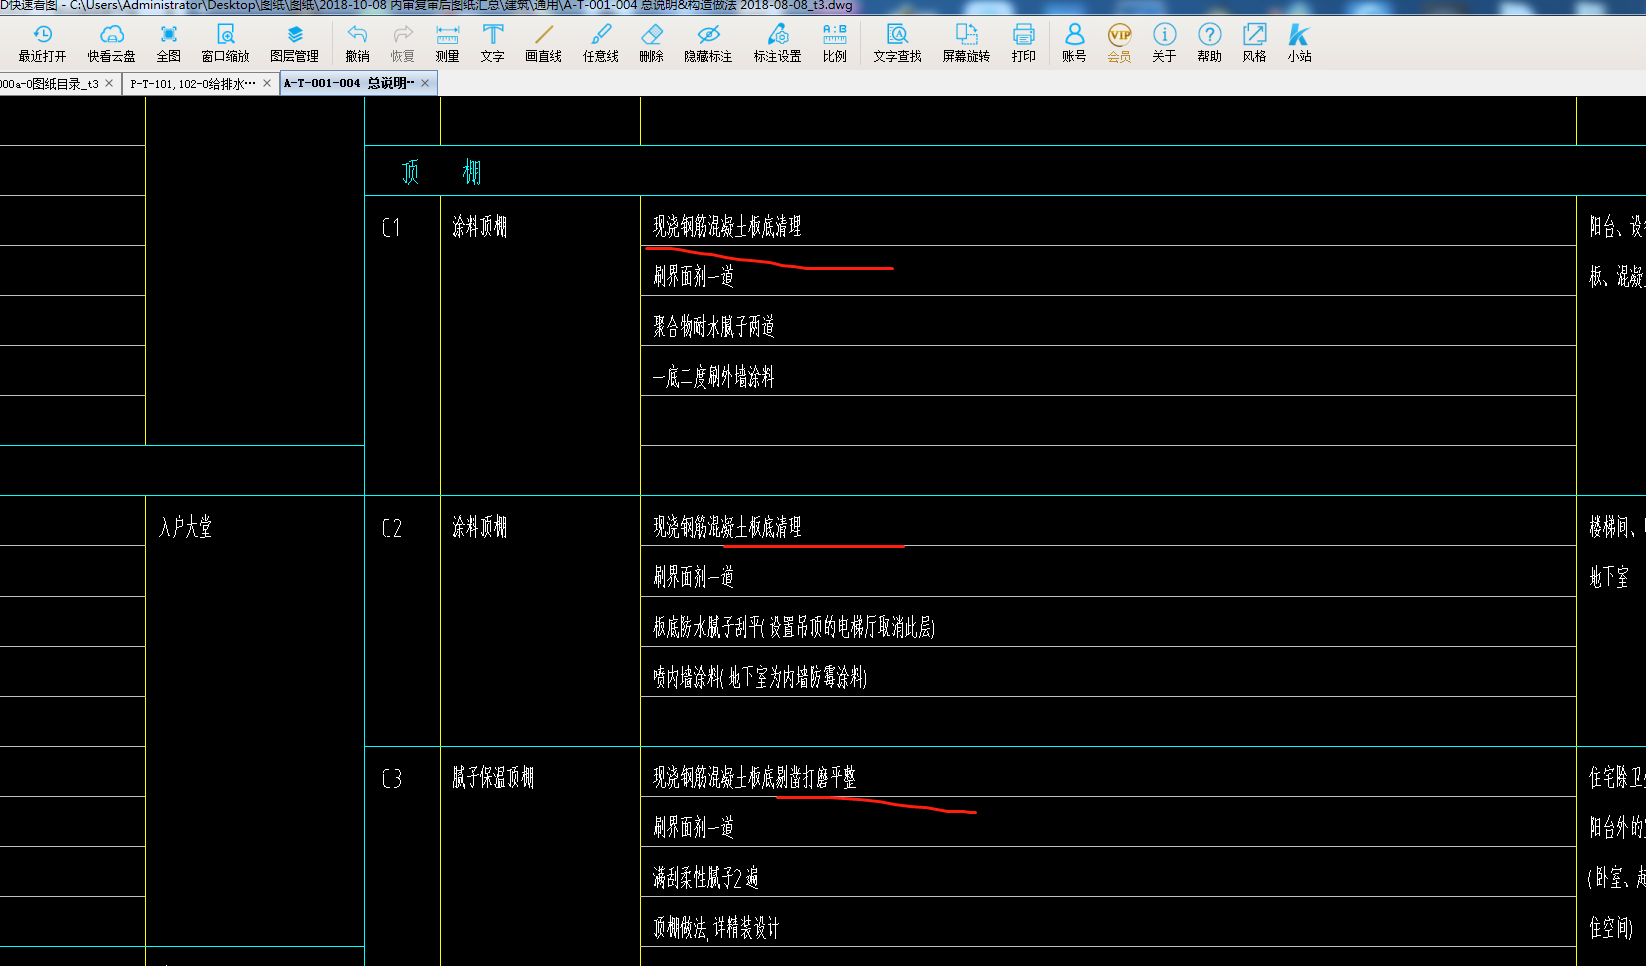Click the 现浇钢筋混凝土板底剔凿打磨平整 line

(755, 777)
